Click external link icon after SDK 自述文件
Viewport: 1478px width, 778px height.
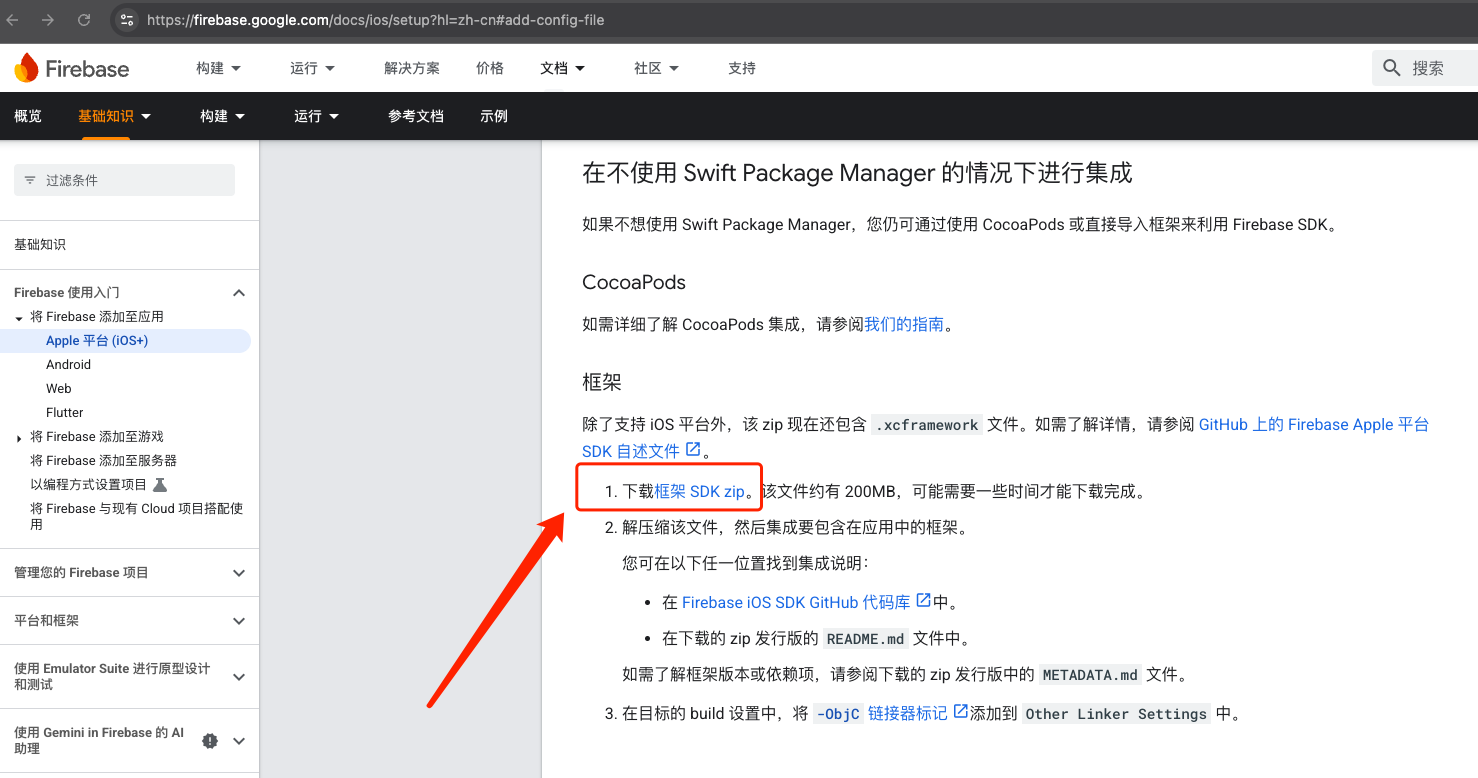tap(693, 449)
